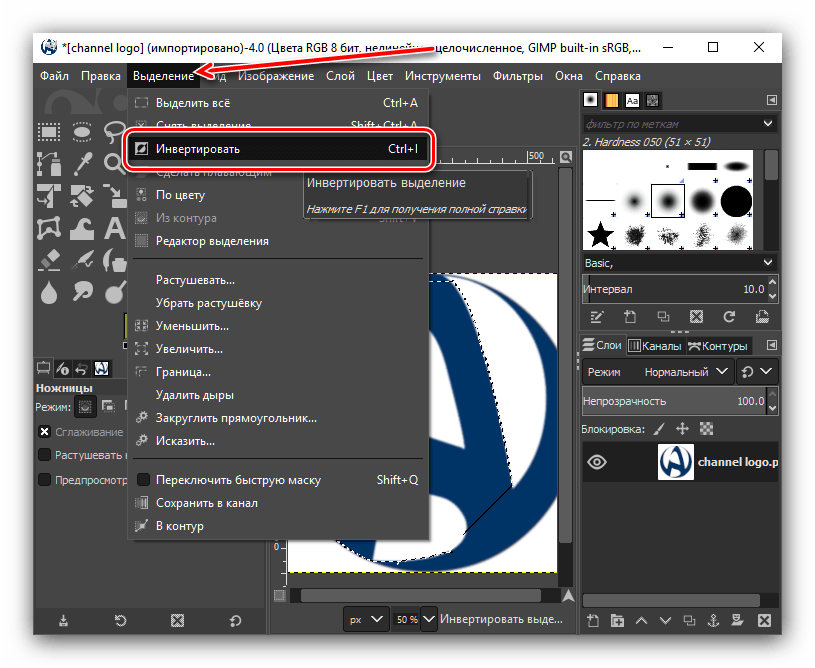Select the Unified Transform tool
This screenshot has width=815, height=668.
[x=82, y=196]
